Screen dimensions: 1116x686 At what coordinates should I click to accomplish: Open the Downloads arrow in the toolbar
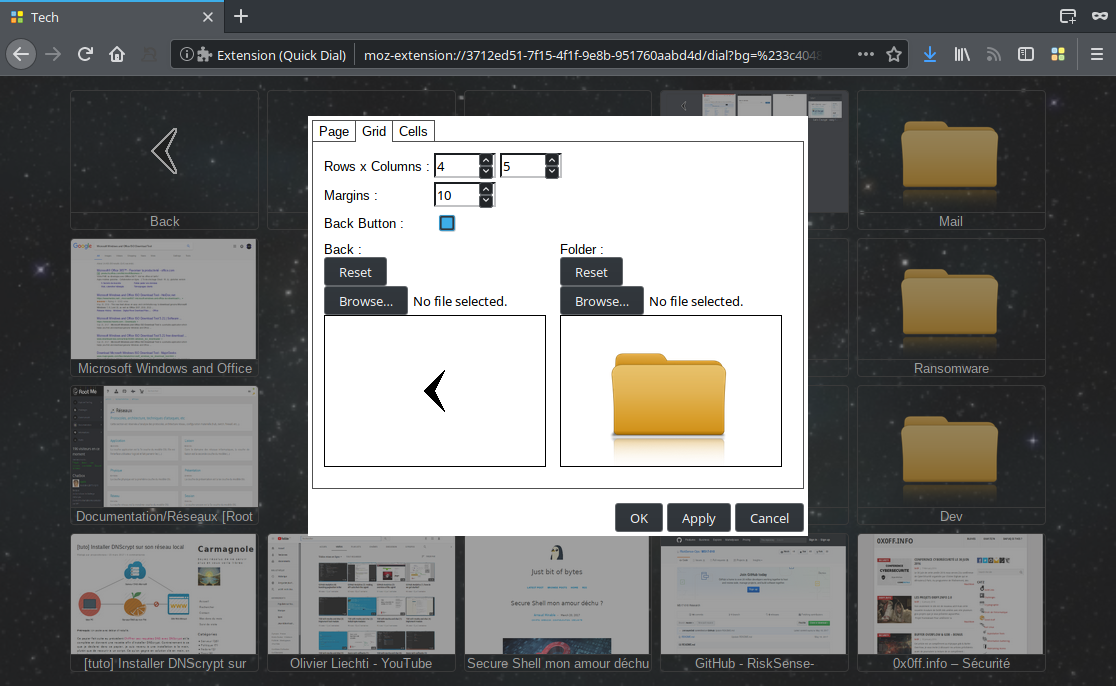point(930,54)
